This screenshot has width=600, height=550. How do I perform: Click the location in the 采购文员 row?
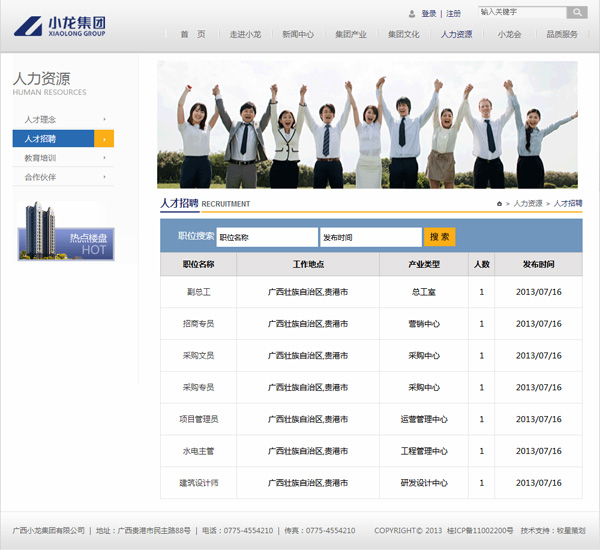[x=308, y=356]
